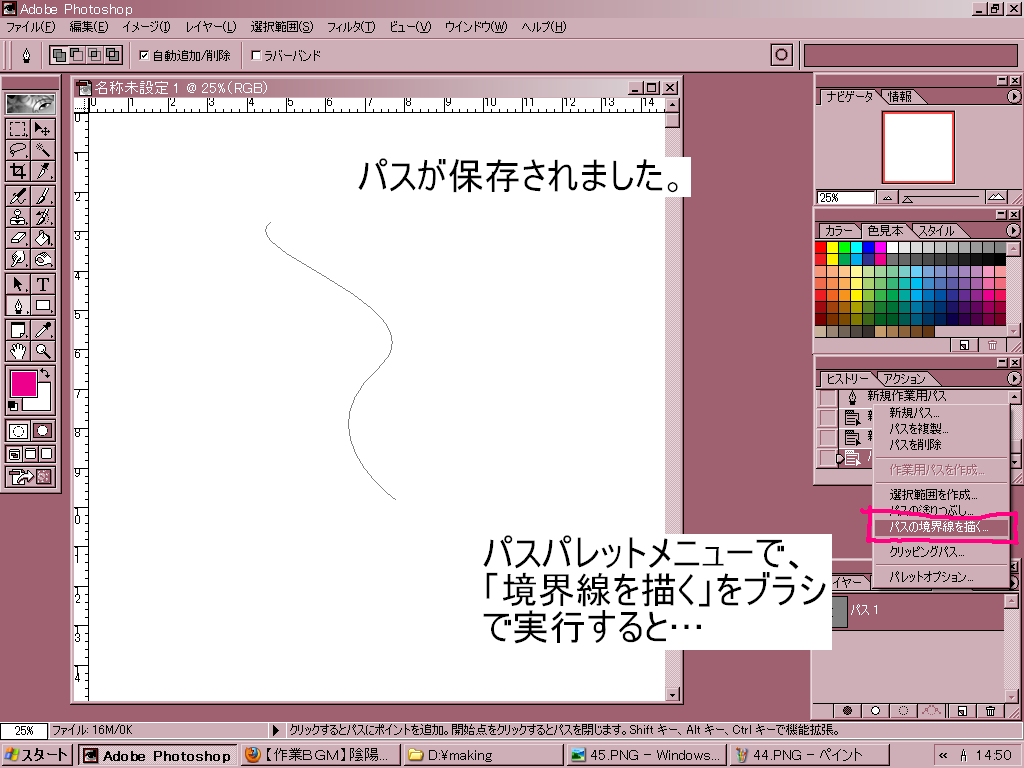Switch to Quick Mask mode
This screenshot has width=1024, height=768.
tap(43, 431)
